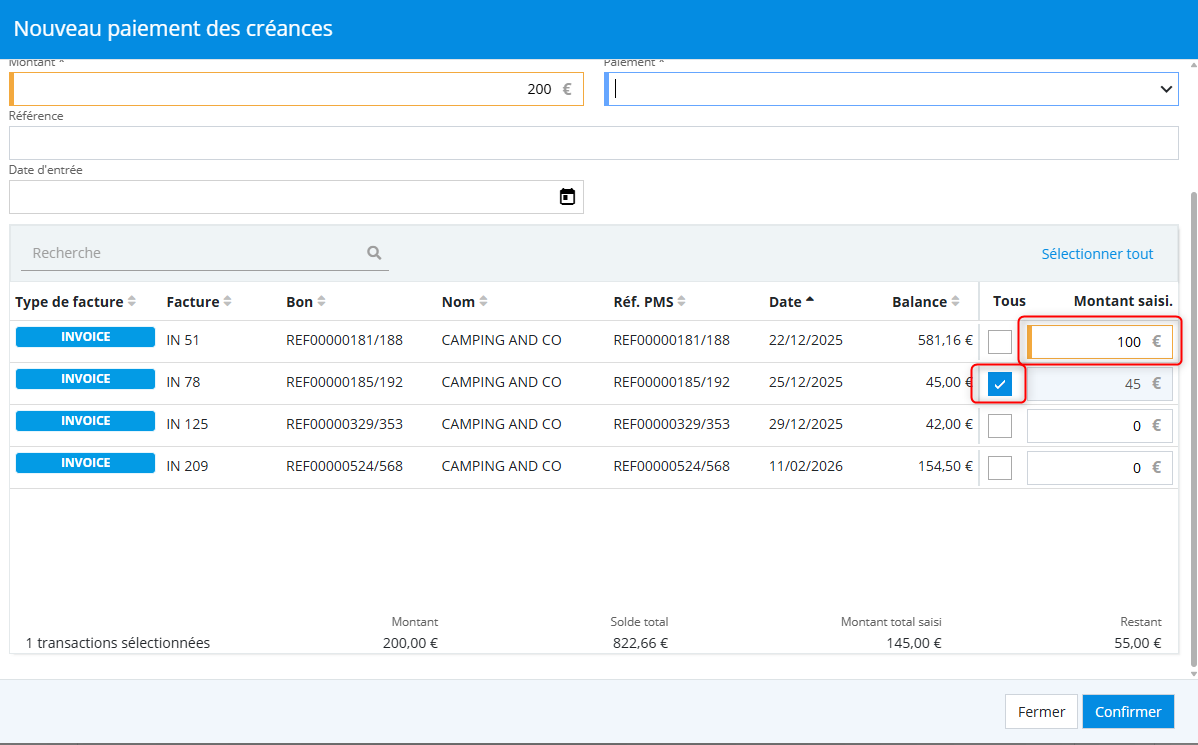Click the Recherche search field
This screenshot has width=1198, height=745.
tap(195, 254)
